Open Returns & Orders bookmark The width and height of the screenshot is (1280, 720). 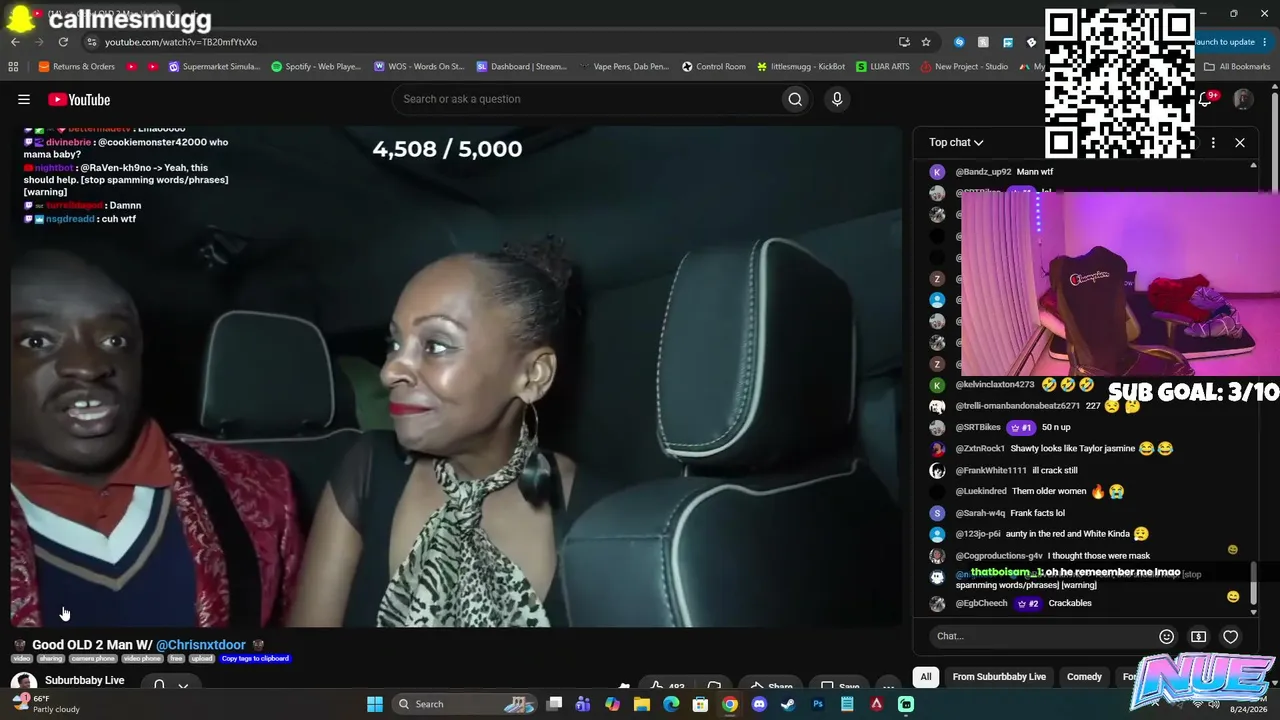(x=76, y=67)
